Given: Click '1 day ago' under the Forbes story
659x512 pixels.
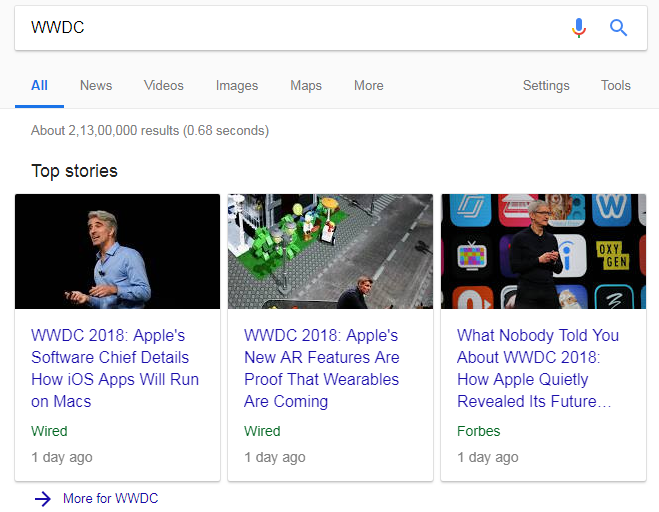Looking at the screenshot, I should click(488, 457).
